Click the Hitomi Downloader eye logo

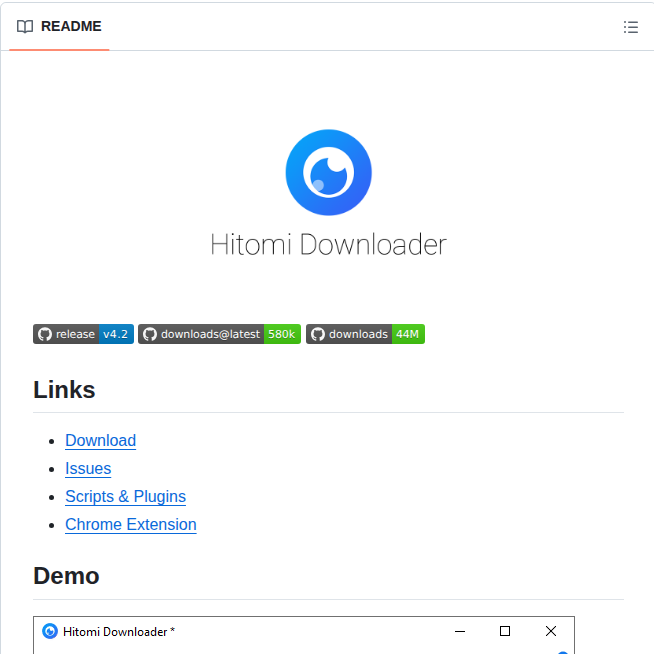(328, 172)
